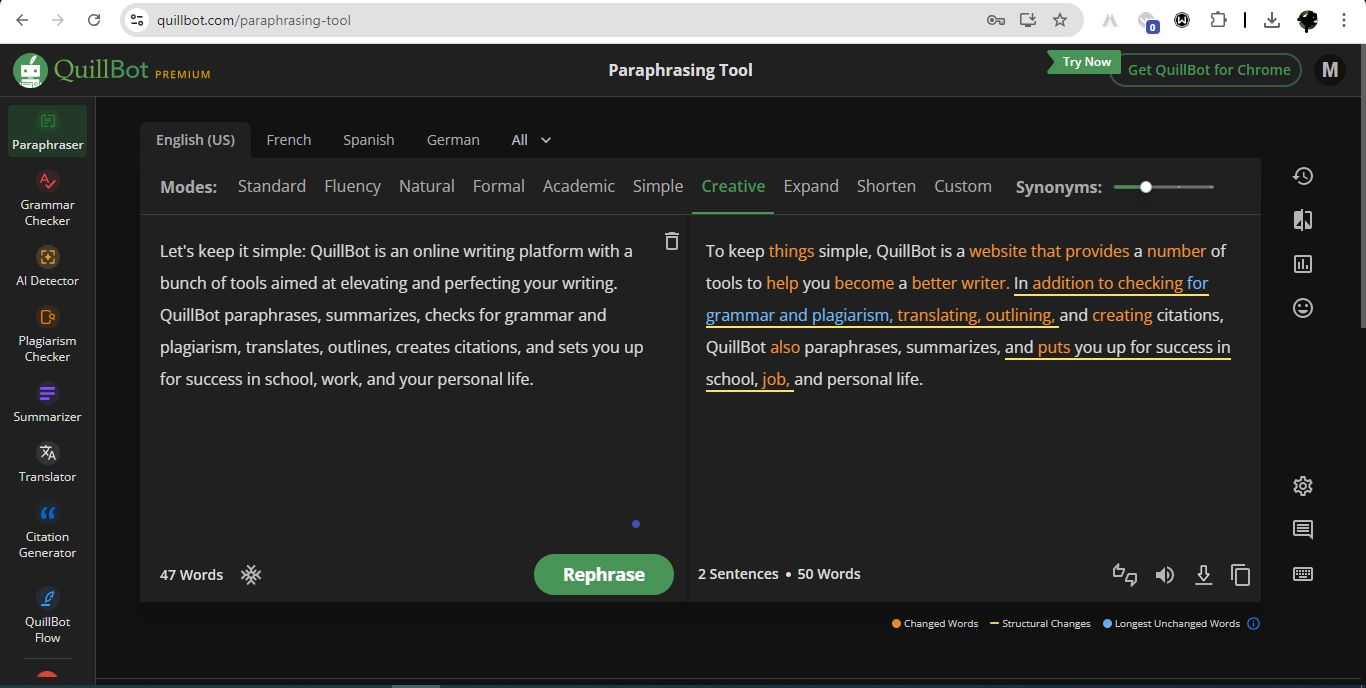
Task: Select Spanish language tab
Action: [369, 140]
